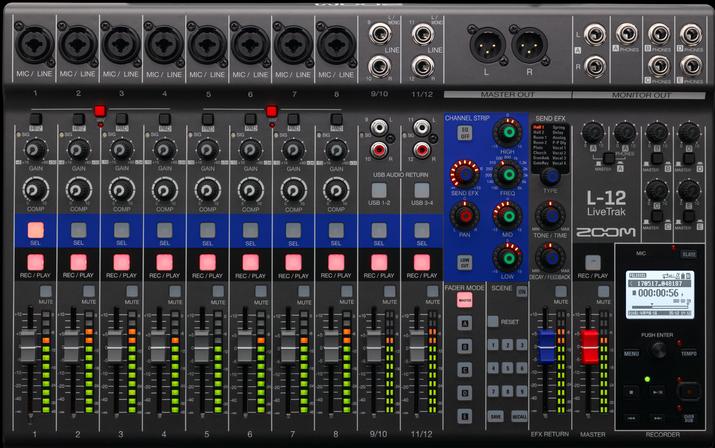Click the SEND EFX level knob
Screen dimensions: 715x448
pos(466,174)
